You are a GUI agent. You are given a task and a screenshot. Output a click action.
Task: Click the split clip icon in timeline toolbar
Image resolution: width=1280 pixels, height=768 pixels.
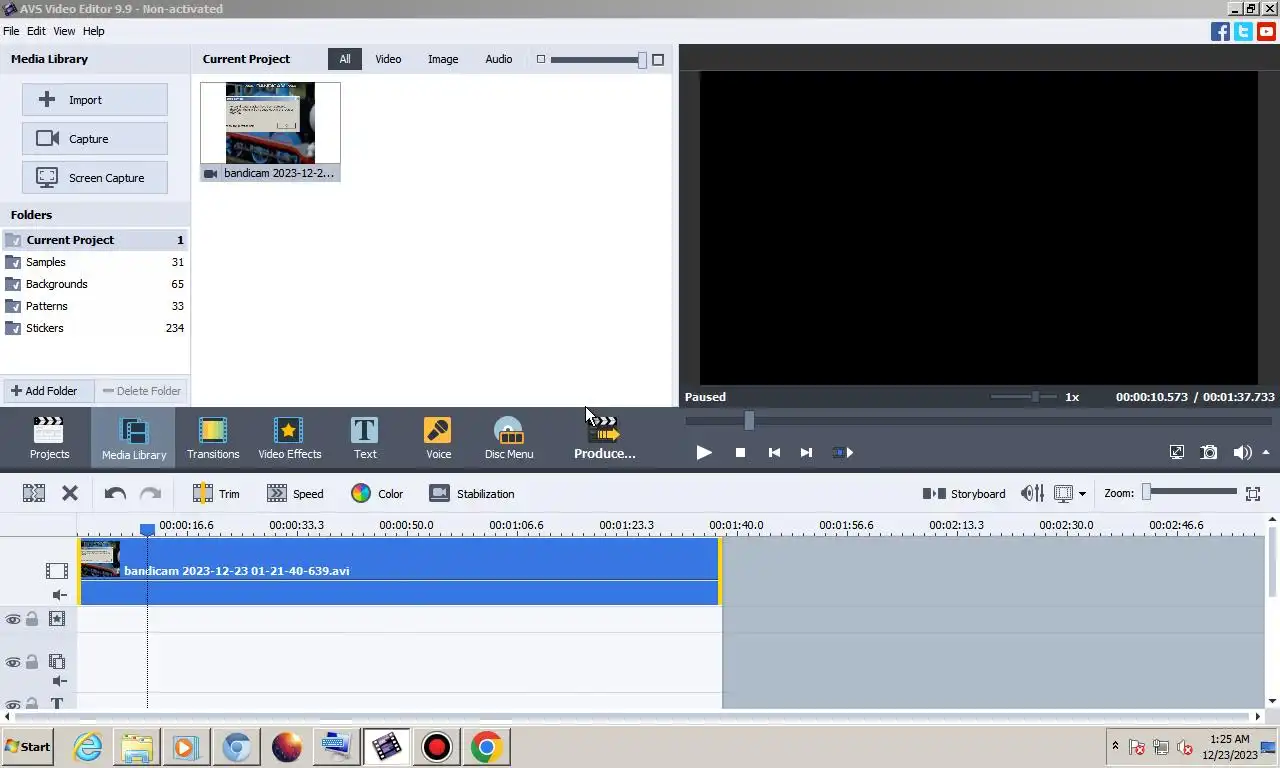click(x=34, y=493)
